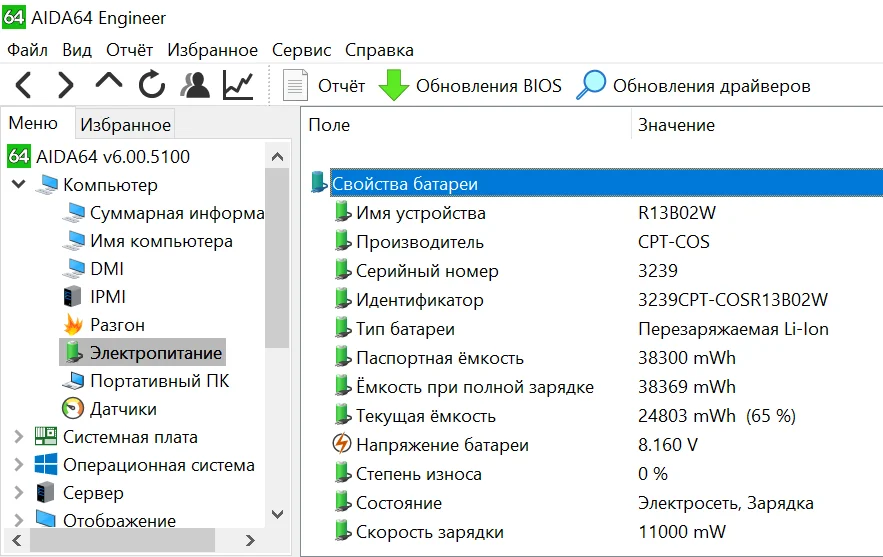
Task: Select the Свойства батареи header row
Action: coord(606,182)
